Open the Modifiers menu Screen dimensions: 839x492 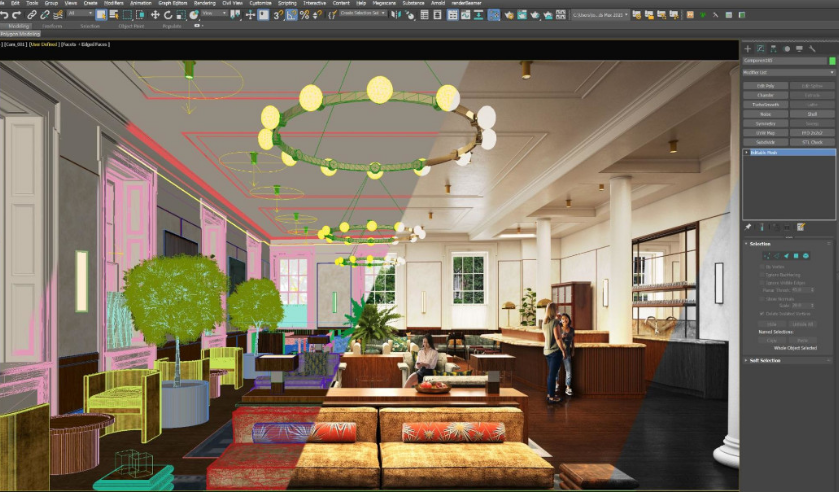(112, 3)
